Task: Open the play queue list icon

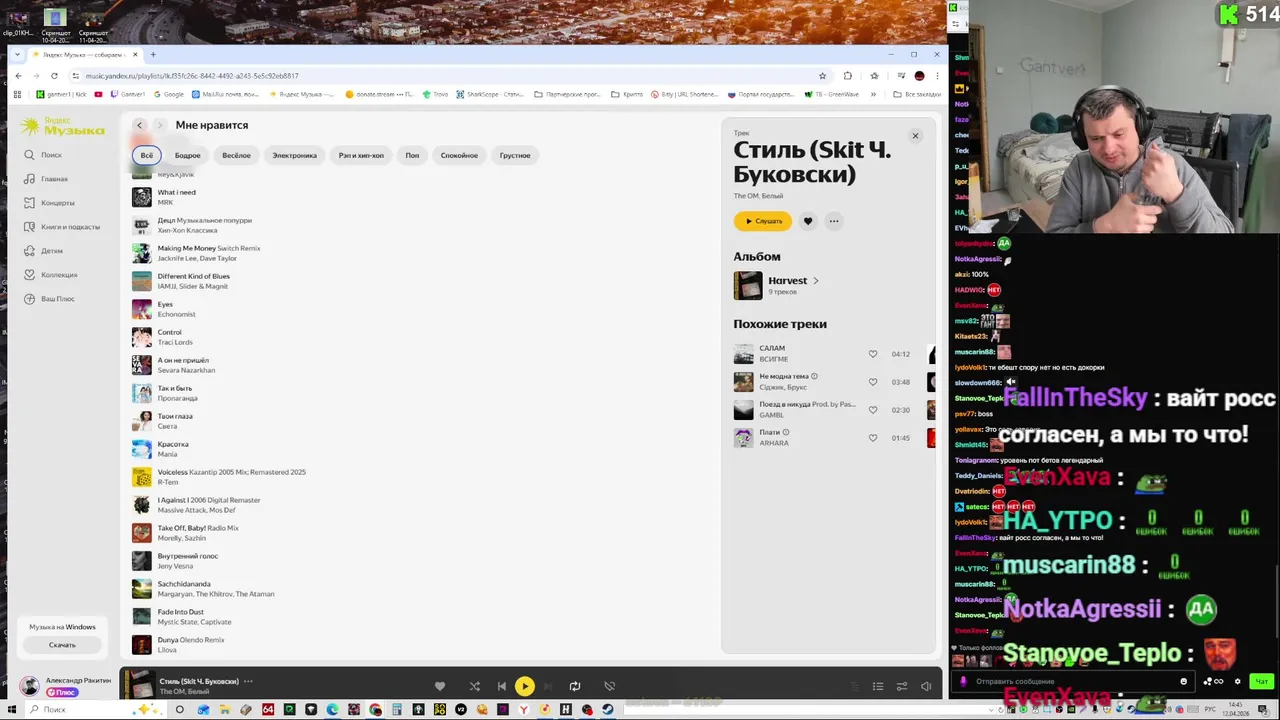Action: click(x=878, y=686)
